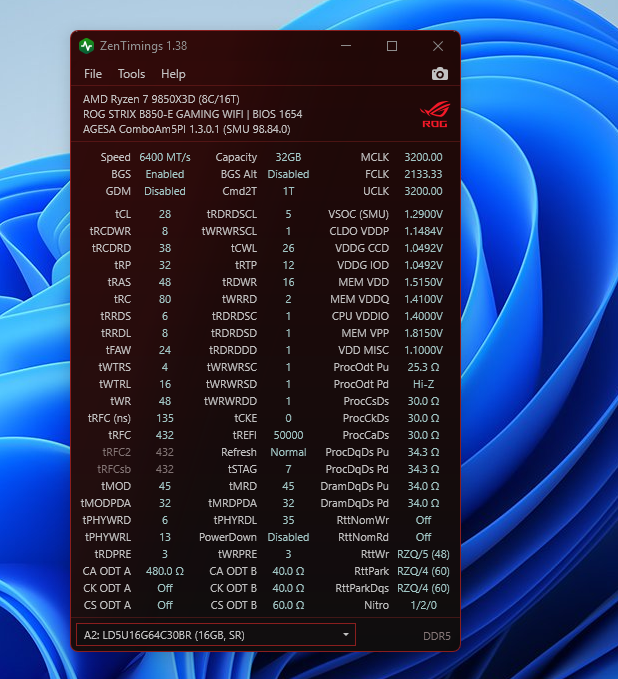Click the ProcDqDs Pu value 34.3 Ω
This screenshot has width=618, height=679.
pyautogui.click(x=423, y=452)
